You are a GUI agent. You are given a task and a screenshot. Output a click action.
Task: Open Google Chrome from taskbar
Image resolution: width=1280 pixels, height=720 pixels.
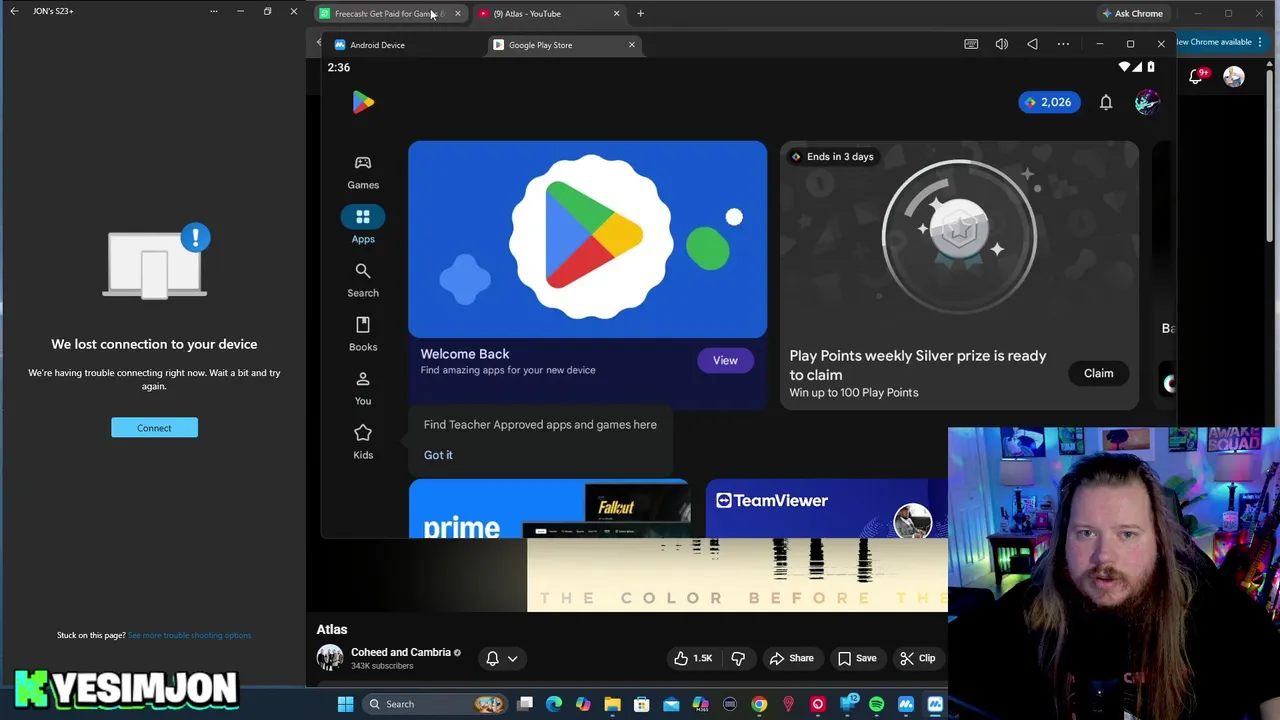click(x=759, y=704)
